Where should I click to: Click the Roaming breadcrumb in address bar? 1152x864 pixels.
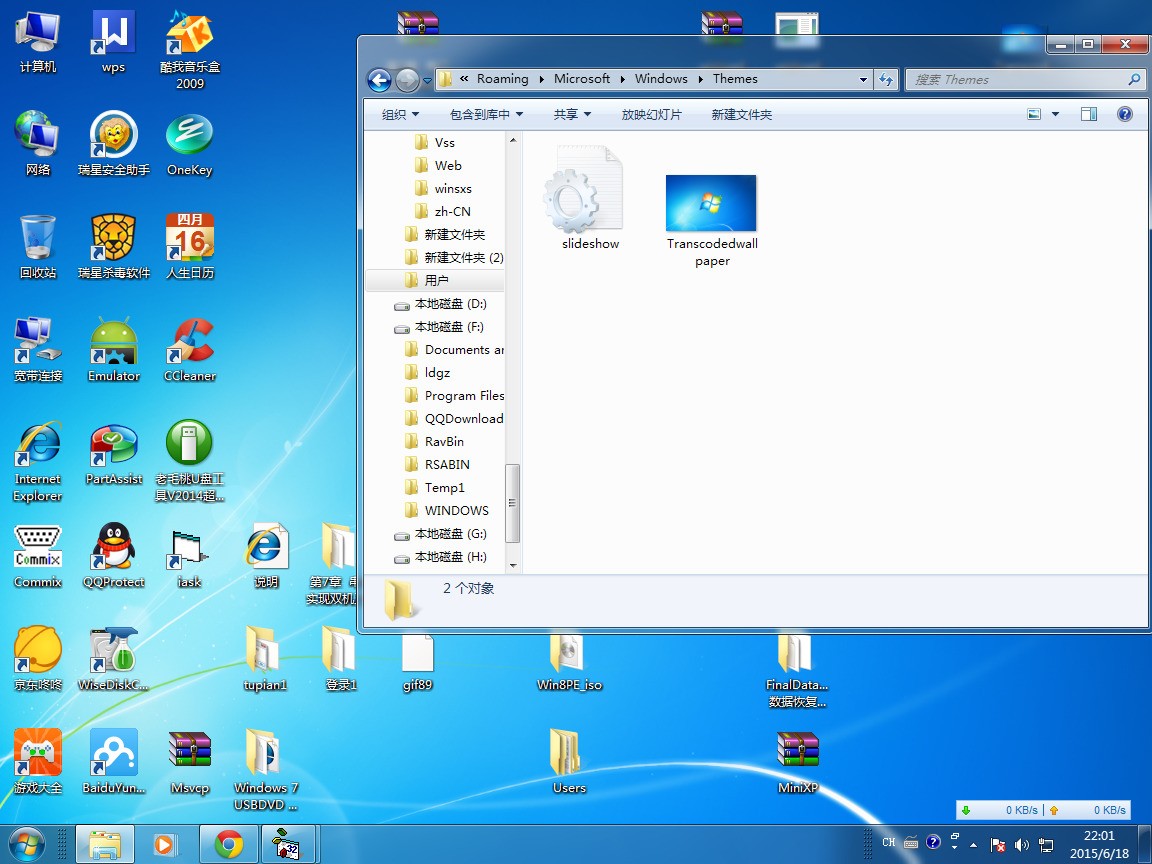point(503,79)
